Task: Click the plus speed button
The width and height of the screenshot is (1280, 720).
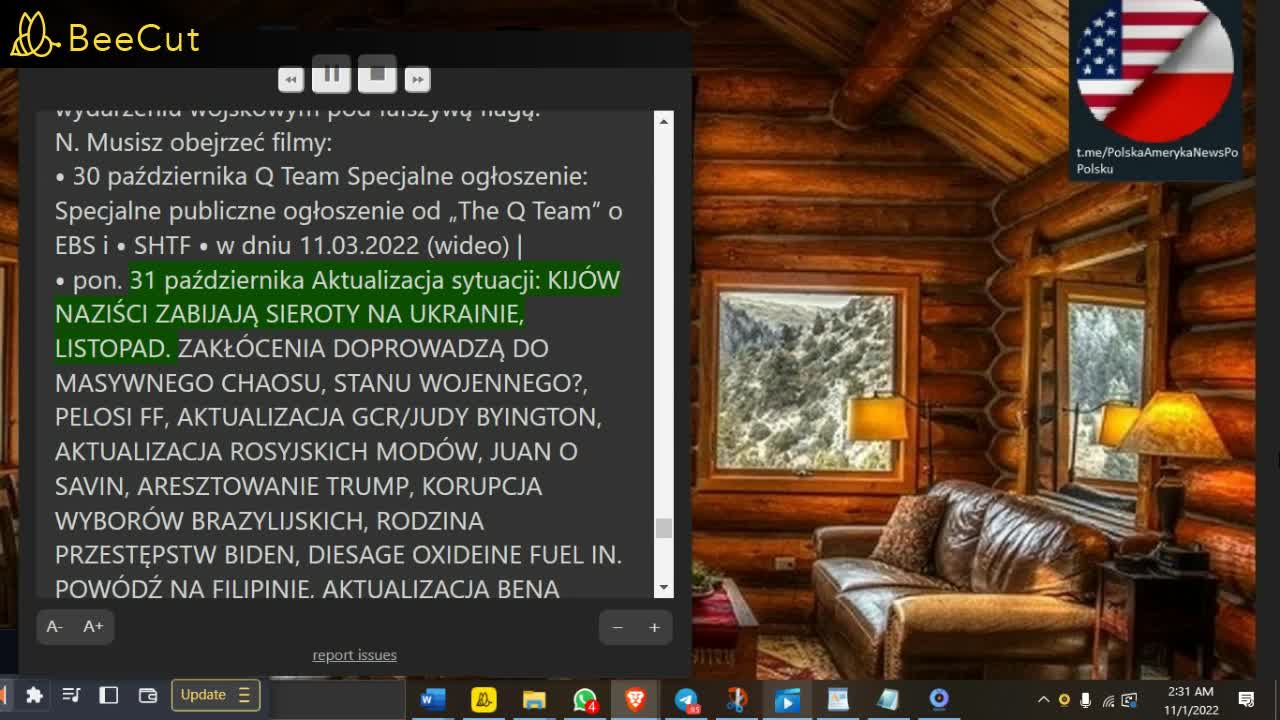Action: point(654,627)
